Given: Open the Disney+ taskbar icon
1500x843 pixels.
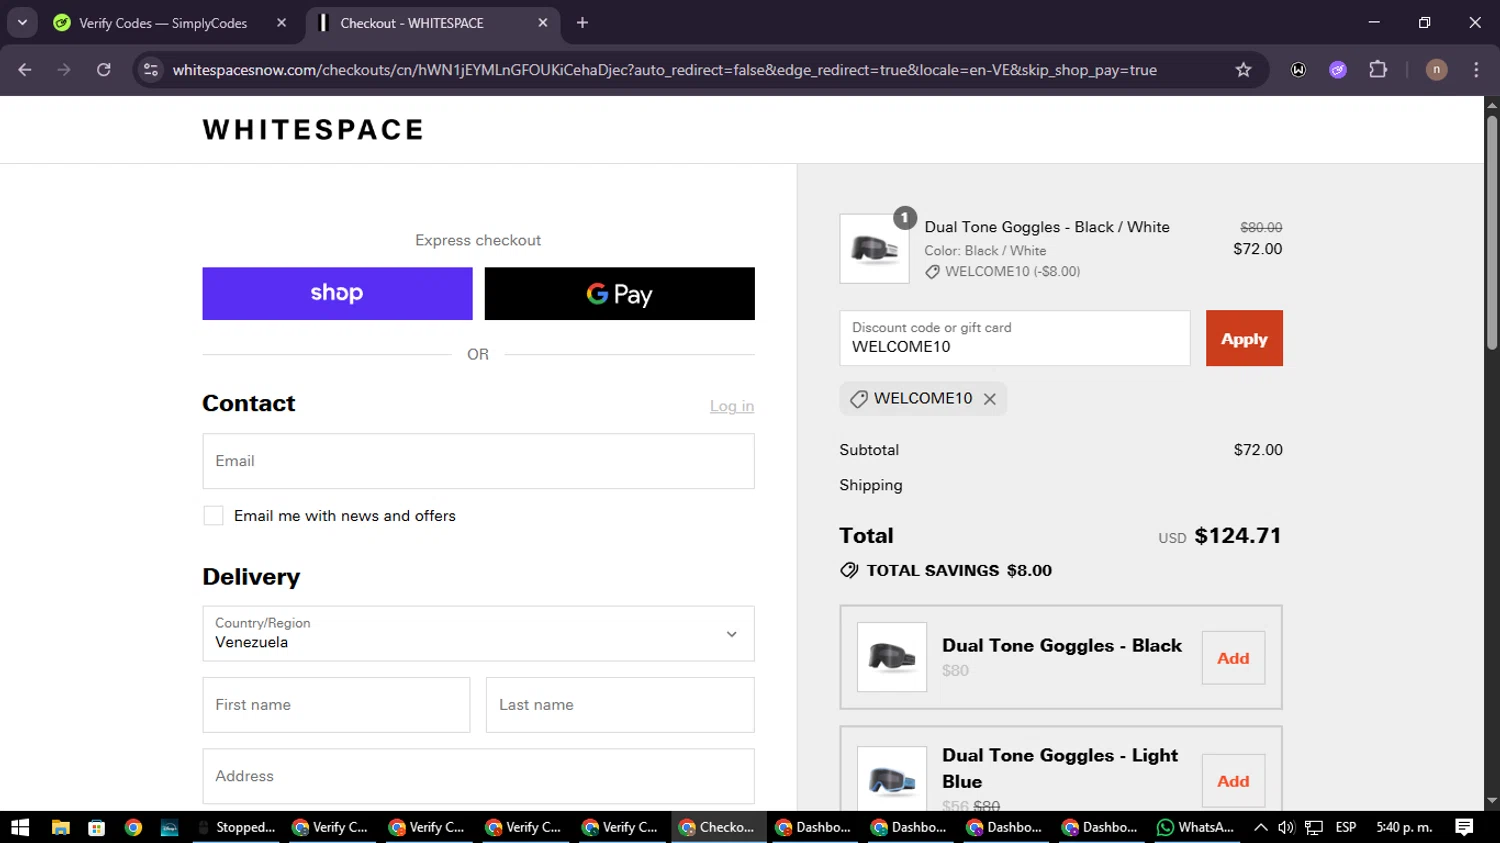Looking at the screenshot, I should click(169, 827).
